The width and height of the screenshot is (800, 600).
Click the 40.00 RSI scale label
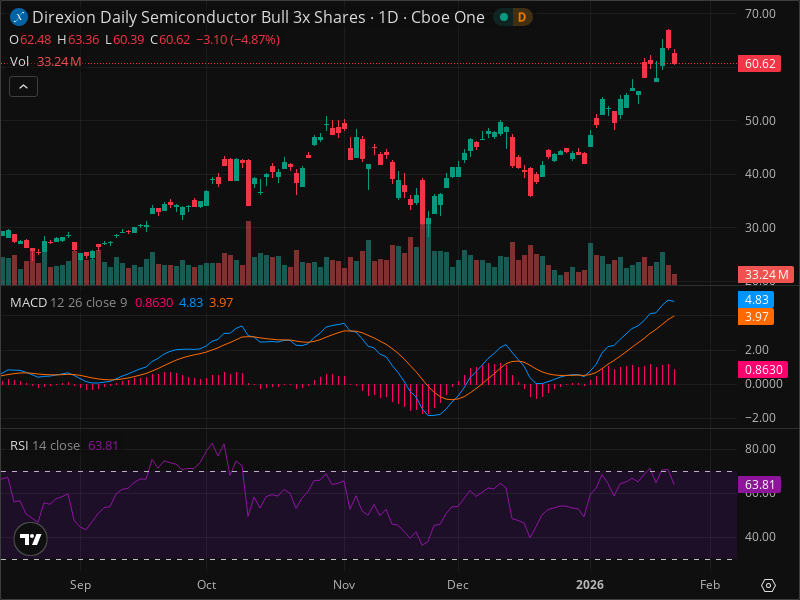760,537
